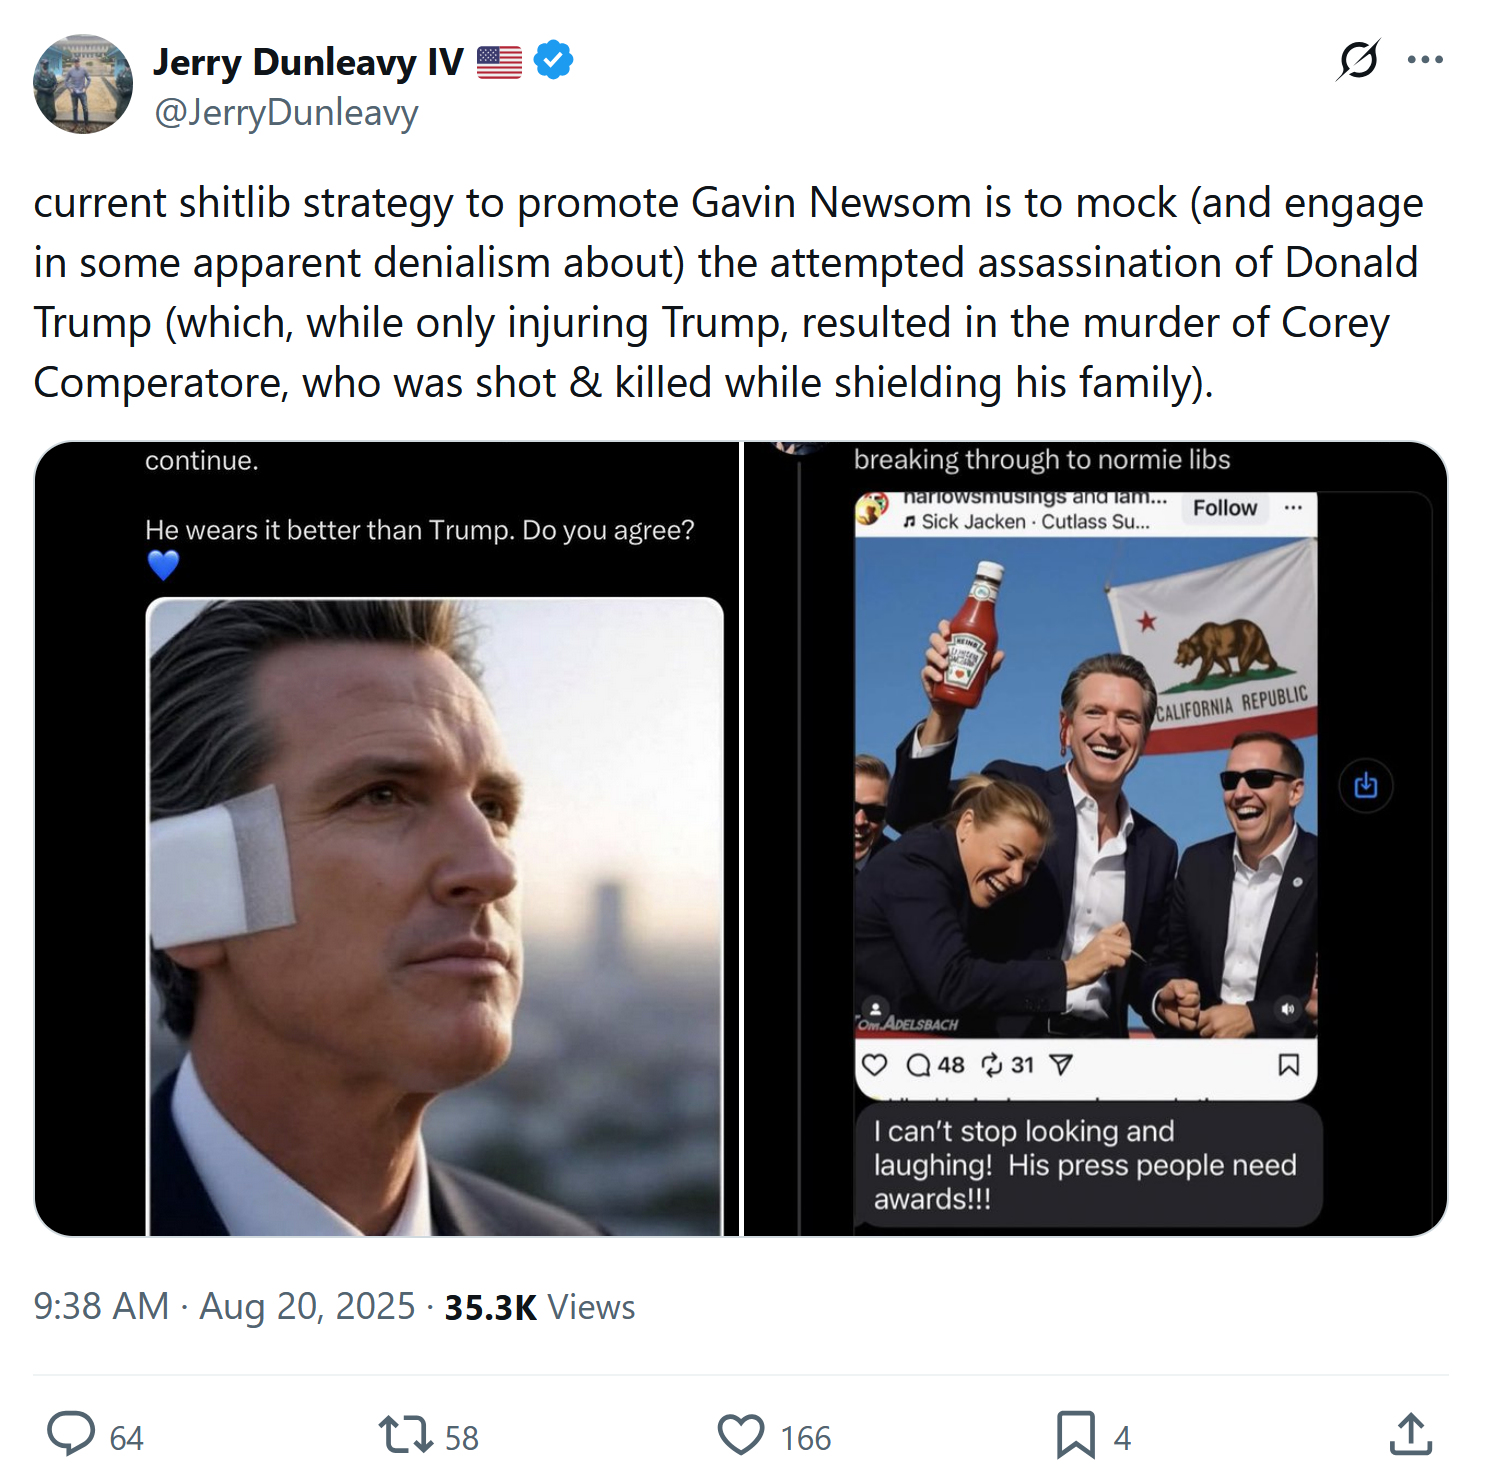Click the American flag emoji beside name
This screenshot has width=1485, height=1482.
coord(499,62)
